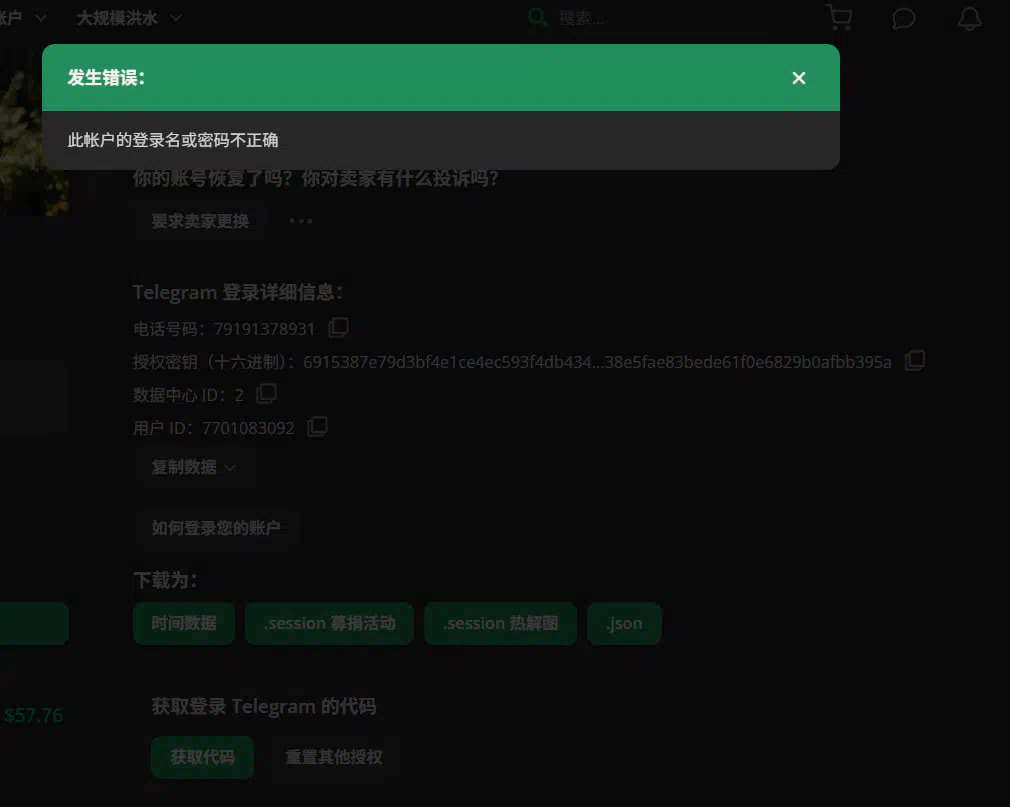Click the 要求卖家更换 button
The height and width of the screenshot is (807, 1010).
(x=200, y=221)
